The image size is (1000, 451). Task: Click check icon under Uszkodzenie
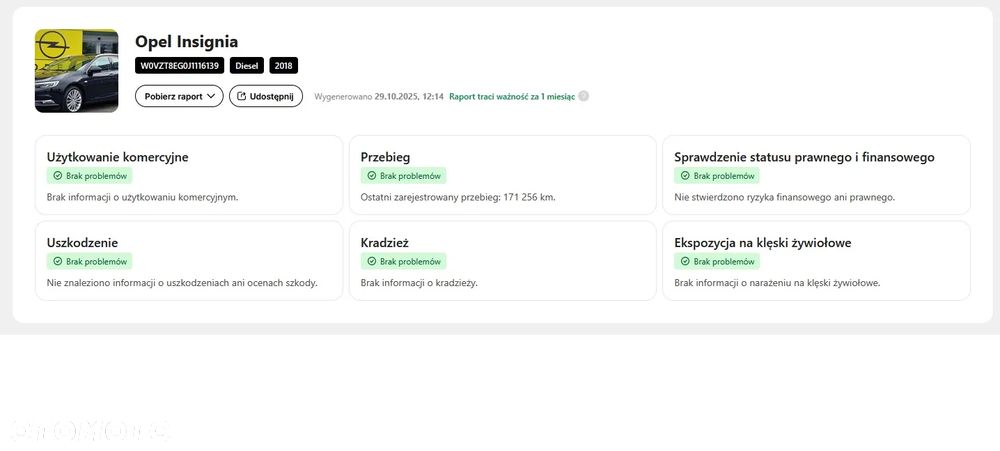tap(58, 261)
